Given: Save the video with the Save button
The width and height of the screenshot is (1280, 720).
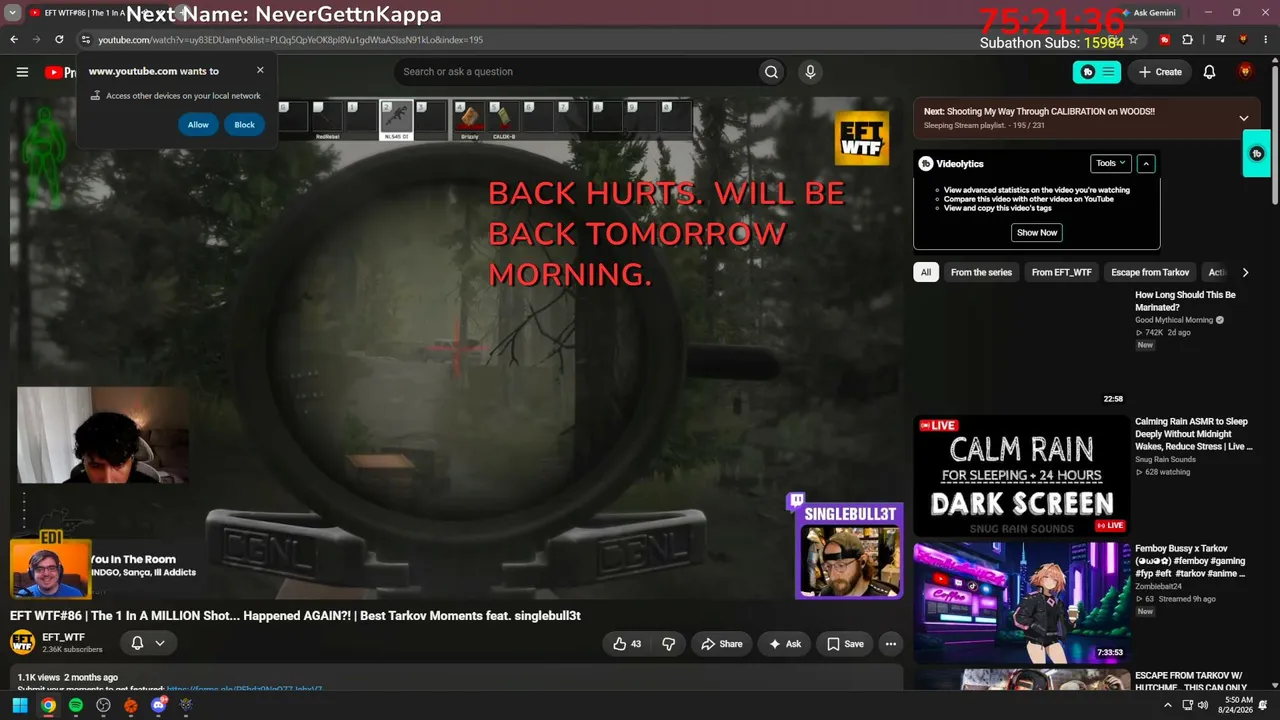Looking at the screenshot, I should click(845, 644).
